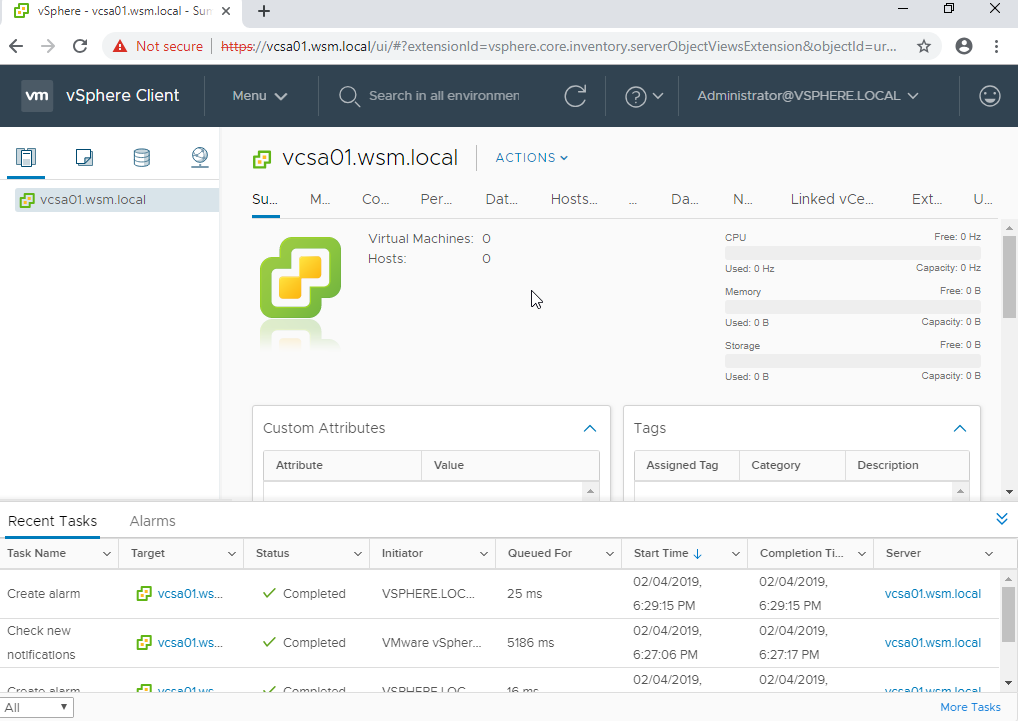Screen dimensions: 1018x721
Task: Click the VMware vm logo
Action: 37,95
